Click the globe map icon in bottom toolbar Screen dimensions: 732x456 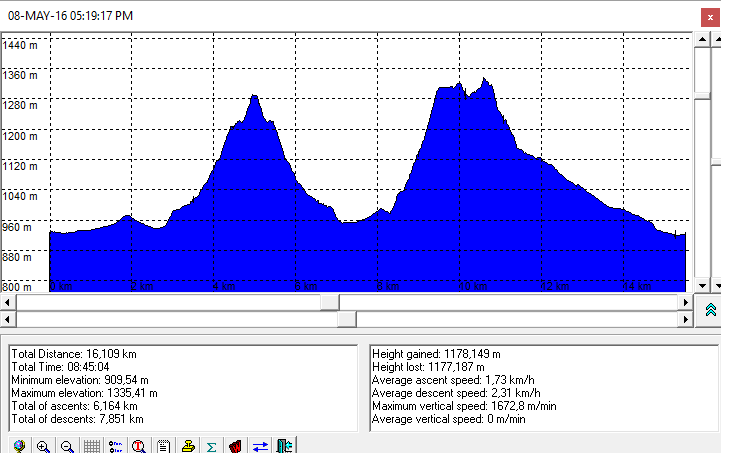(x=19, y=446)
